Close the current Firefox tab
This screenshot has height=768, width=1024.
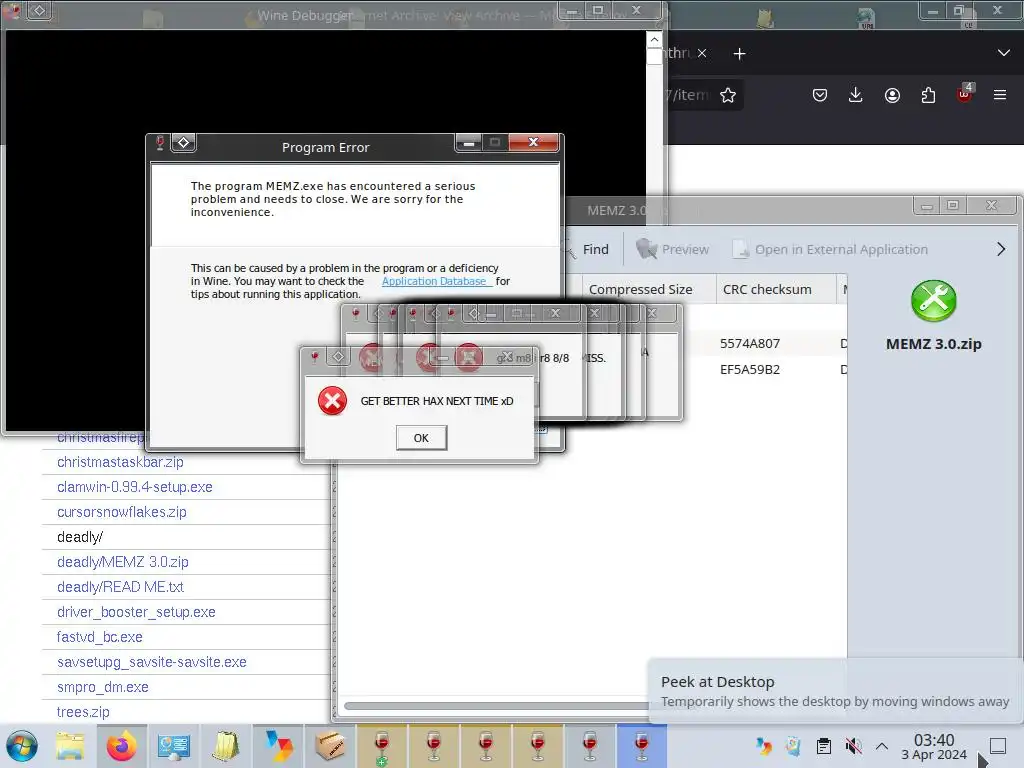[702, 53]
